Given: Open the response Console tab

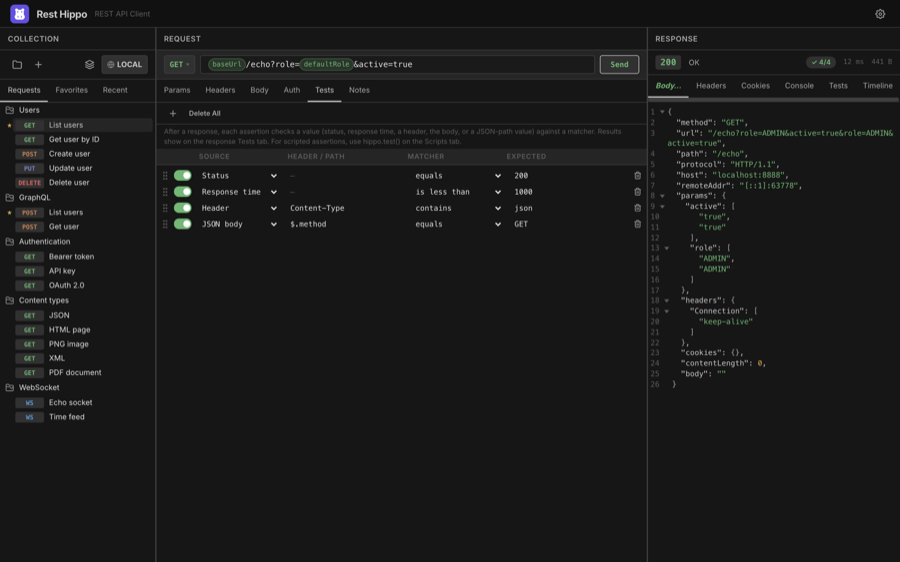Looking at the screenshot, I should pyautogui.click(x=799, y=86).
